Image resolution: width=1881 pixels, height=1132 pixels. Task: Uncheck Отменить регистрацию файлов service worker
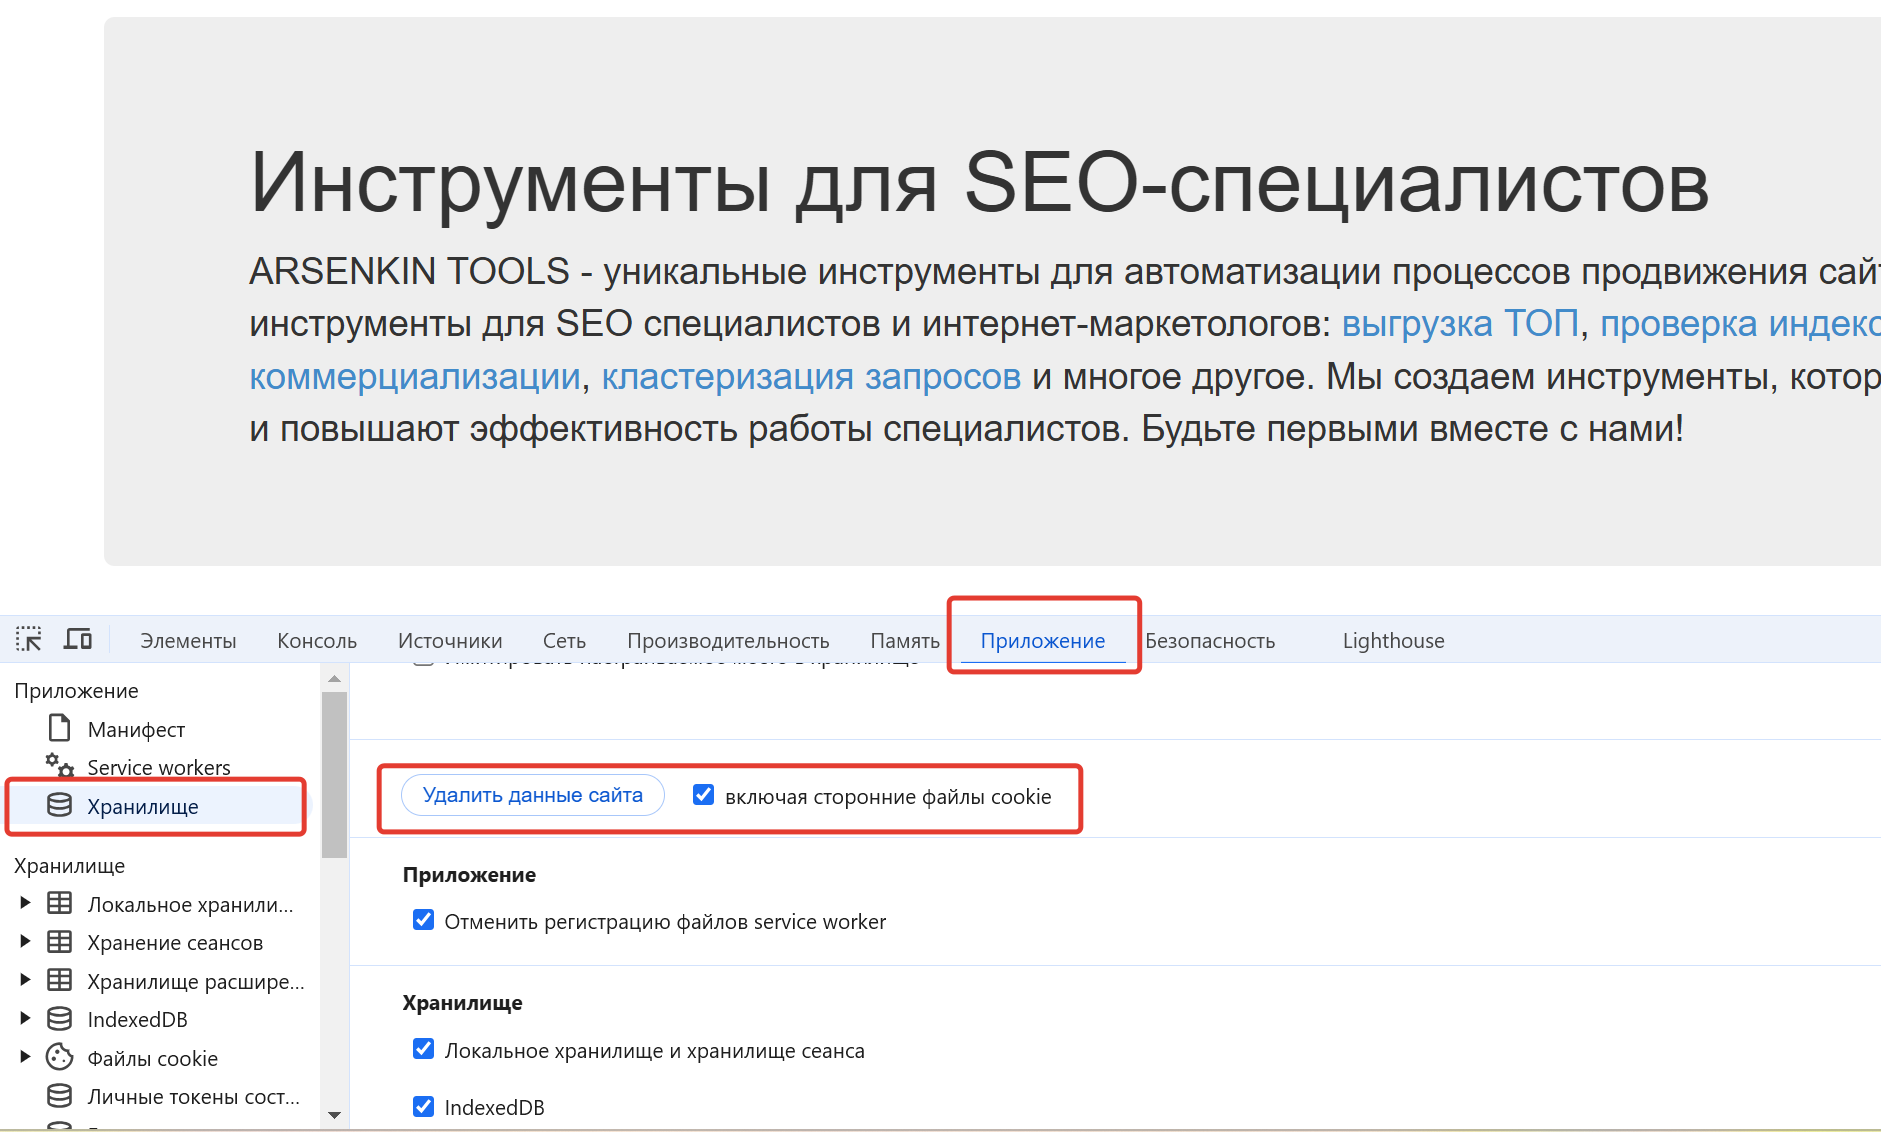tap(424, 920)
